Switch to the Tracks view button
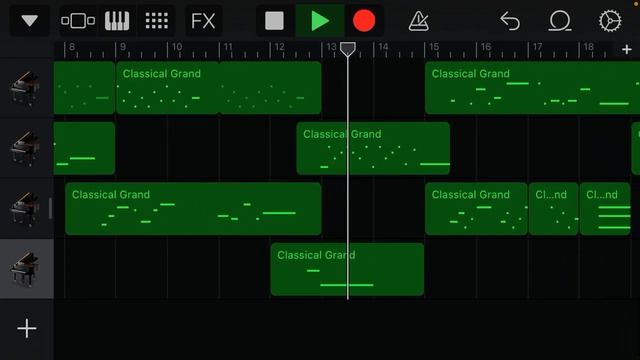The height and width of the screenshot is (360, 640). (78, 20)
